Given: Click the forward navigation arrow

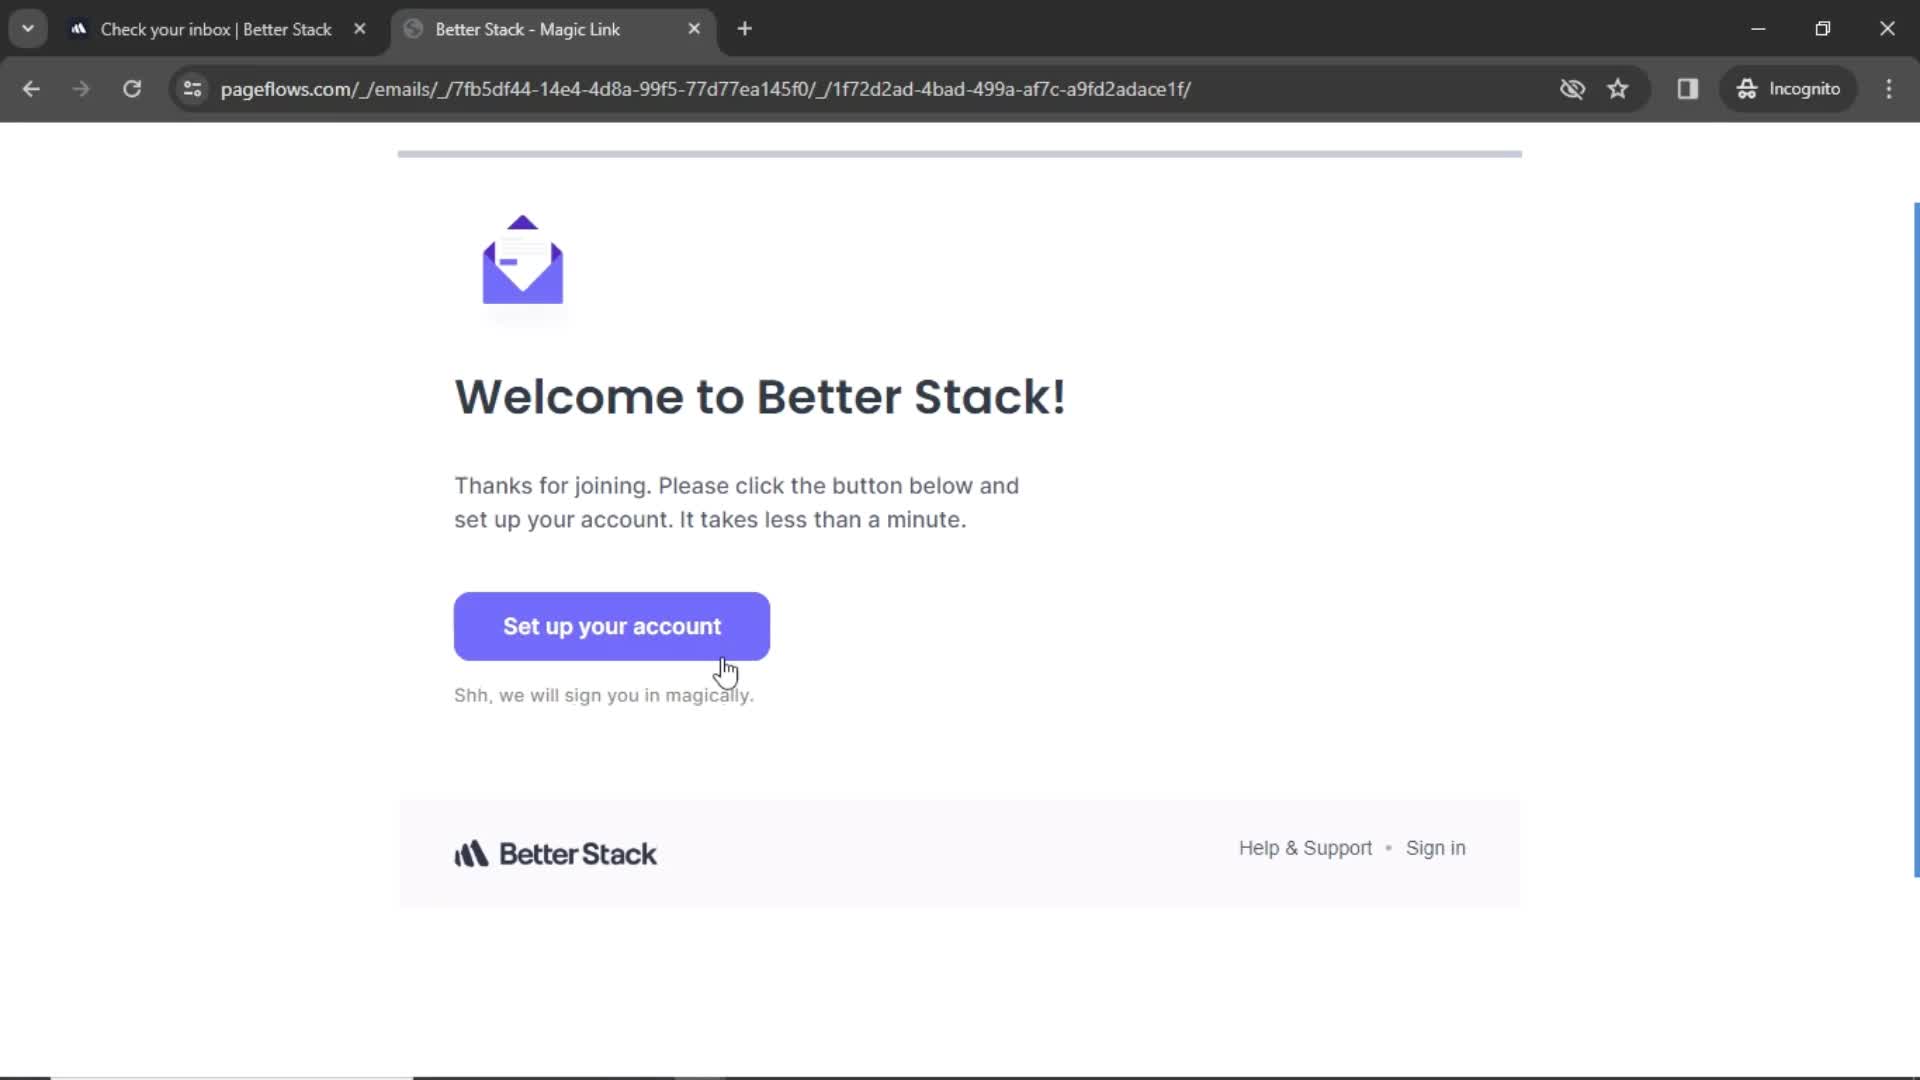Looking at the screenshot, I should click(82, 88).
